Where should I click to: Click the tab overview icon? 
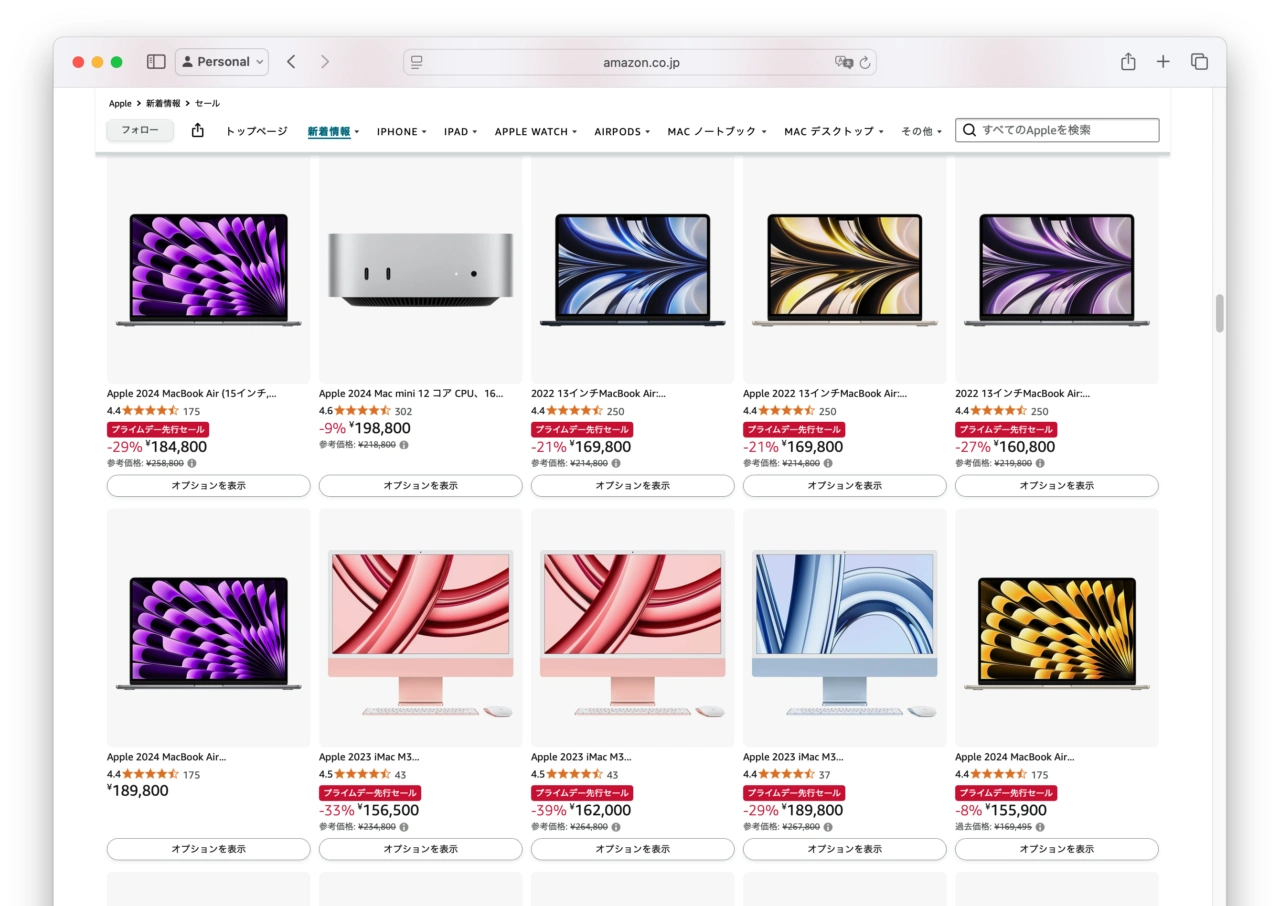(1198, 61)
